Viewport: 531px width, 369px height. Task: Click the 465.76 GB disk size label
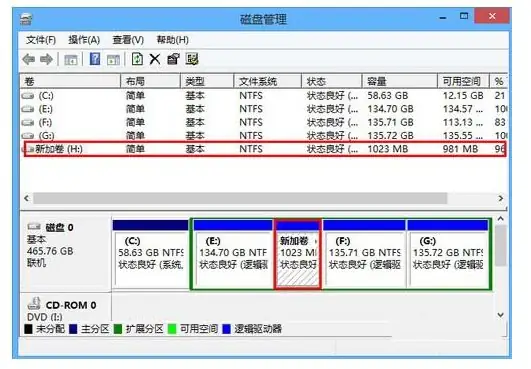50,251
